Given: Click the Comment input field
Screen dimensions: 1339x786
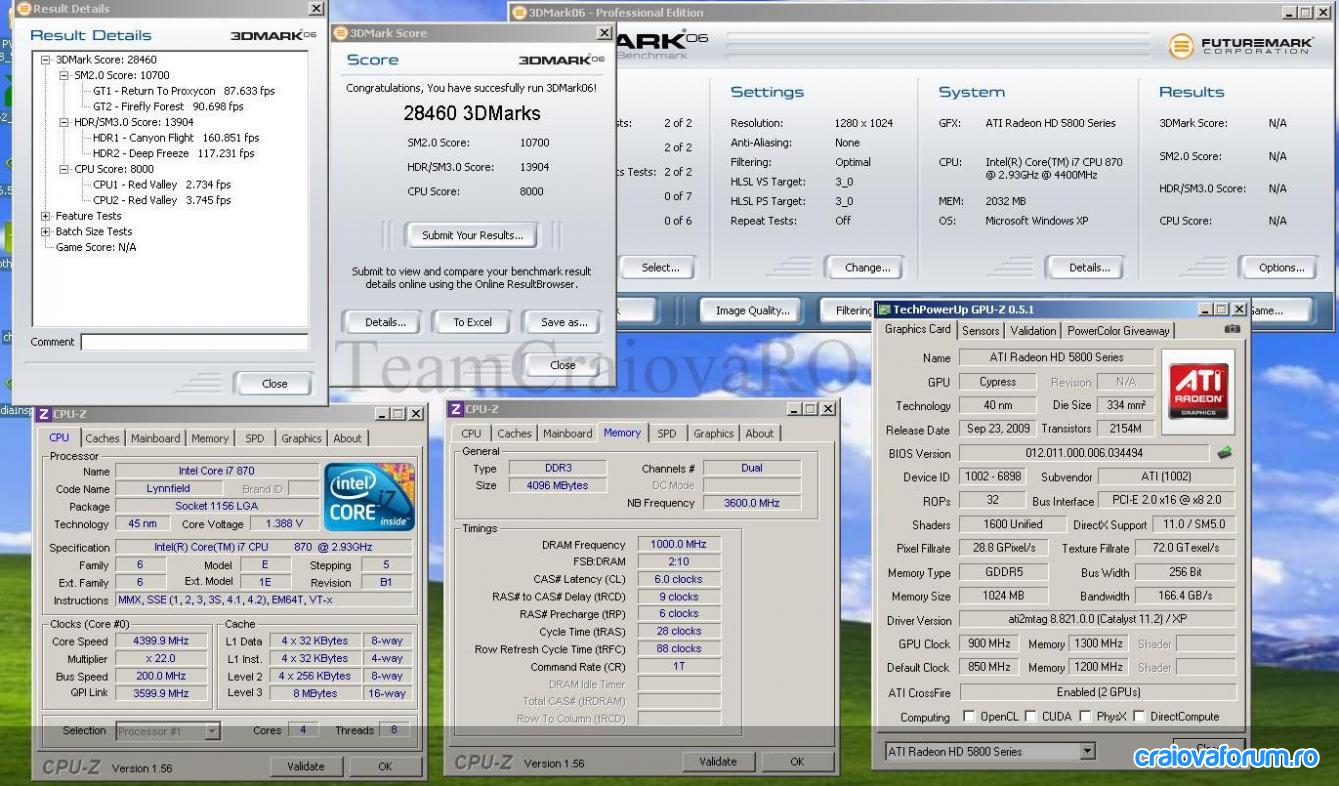Looking at the screenshot, I should click(x=194, y=341).
